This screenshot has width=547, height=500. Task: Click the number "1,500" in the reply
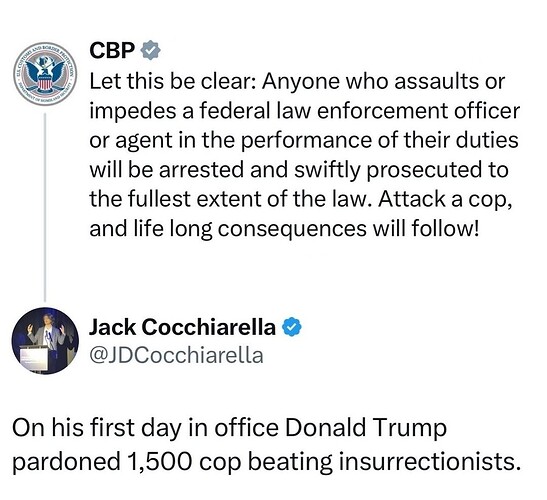159,461
